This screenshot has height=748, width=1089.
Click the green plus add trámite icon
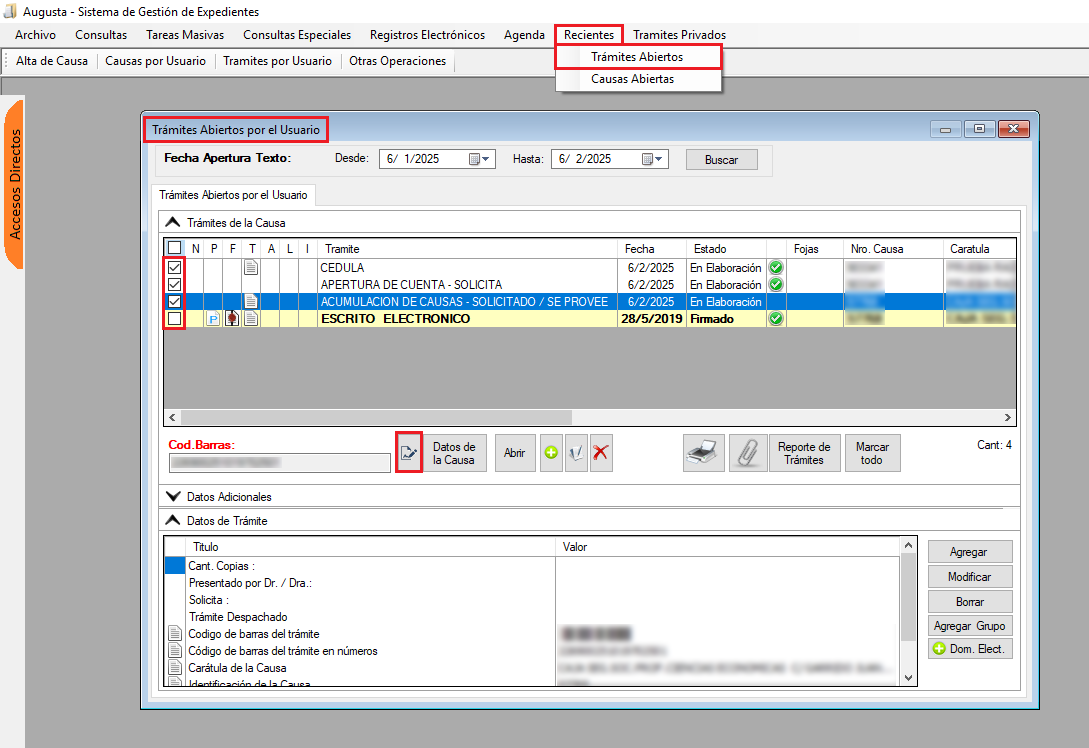(x=551, y=453)
